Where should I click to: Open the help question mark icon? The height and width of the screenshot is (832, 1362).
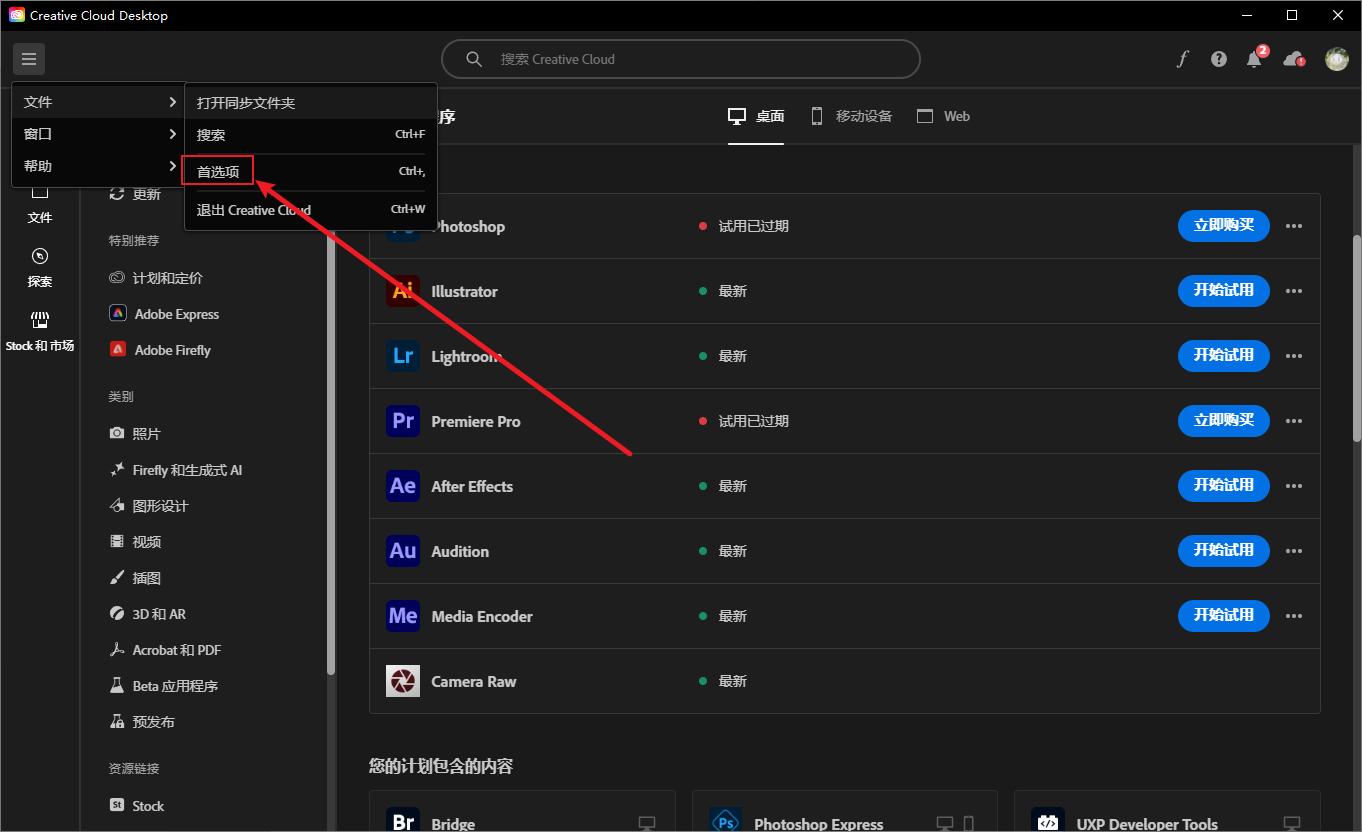click(x=1218, y=59)
